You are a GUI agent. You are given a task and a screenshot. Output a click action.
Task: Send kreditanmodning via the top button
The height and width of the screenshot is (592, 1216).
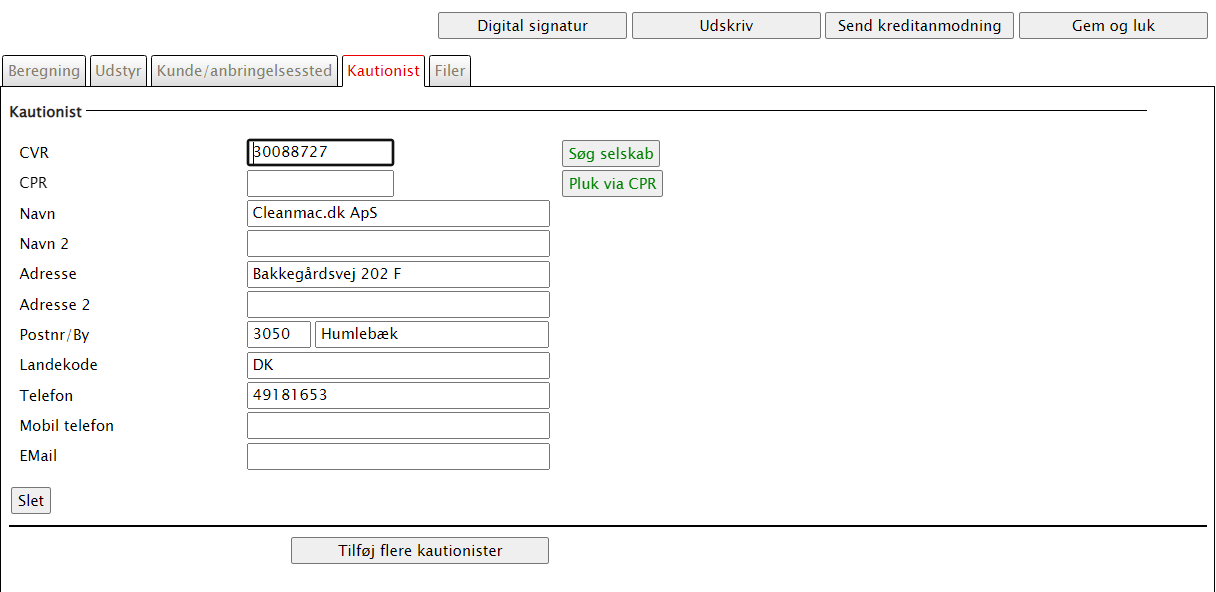[x=919, y=26]
